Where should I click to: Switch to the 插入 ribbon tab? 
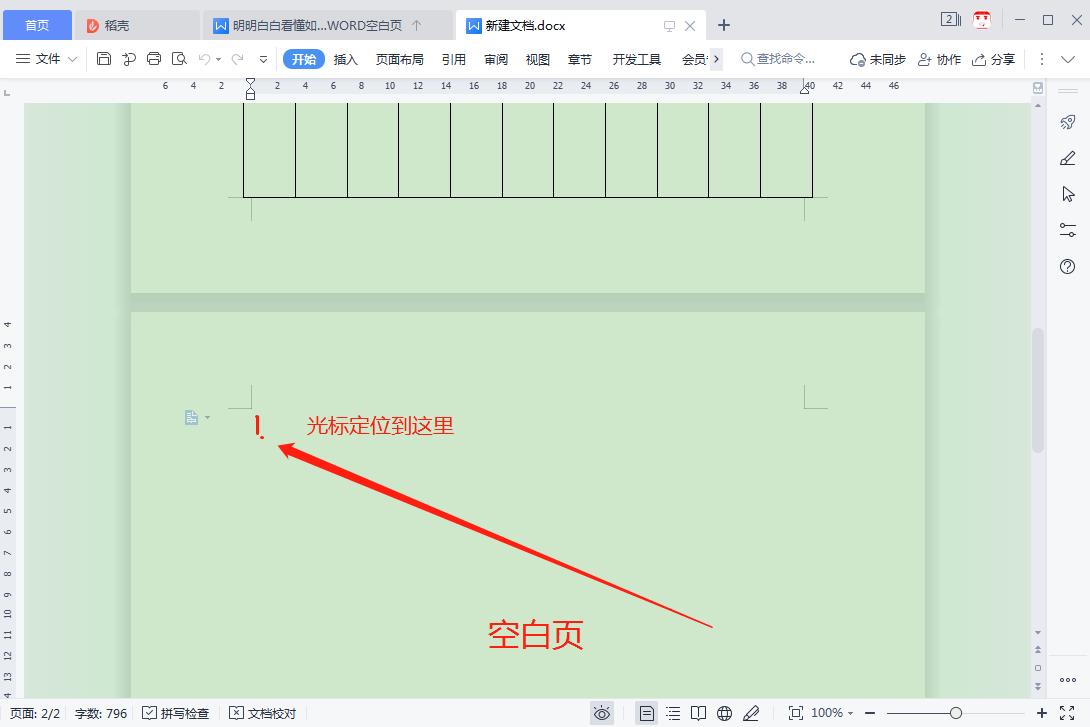(x=345, y=60)
